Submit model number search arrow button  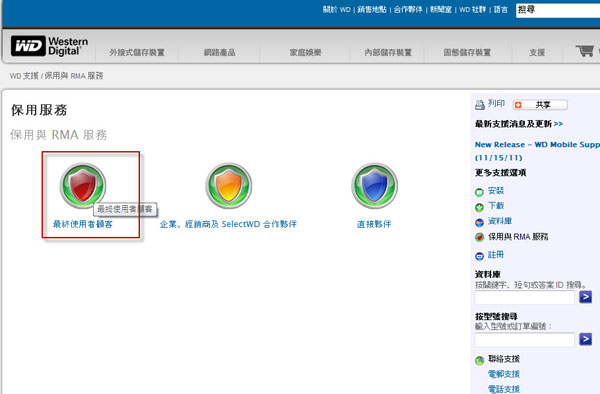point(585,339)
